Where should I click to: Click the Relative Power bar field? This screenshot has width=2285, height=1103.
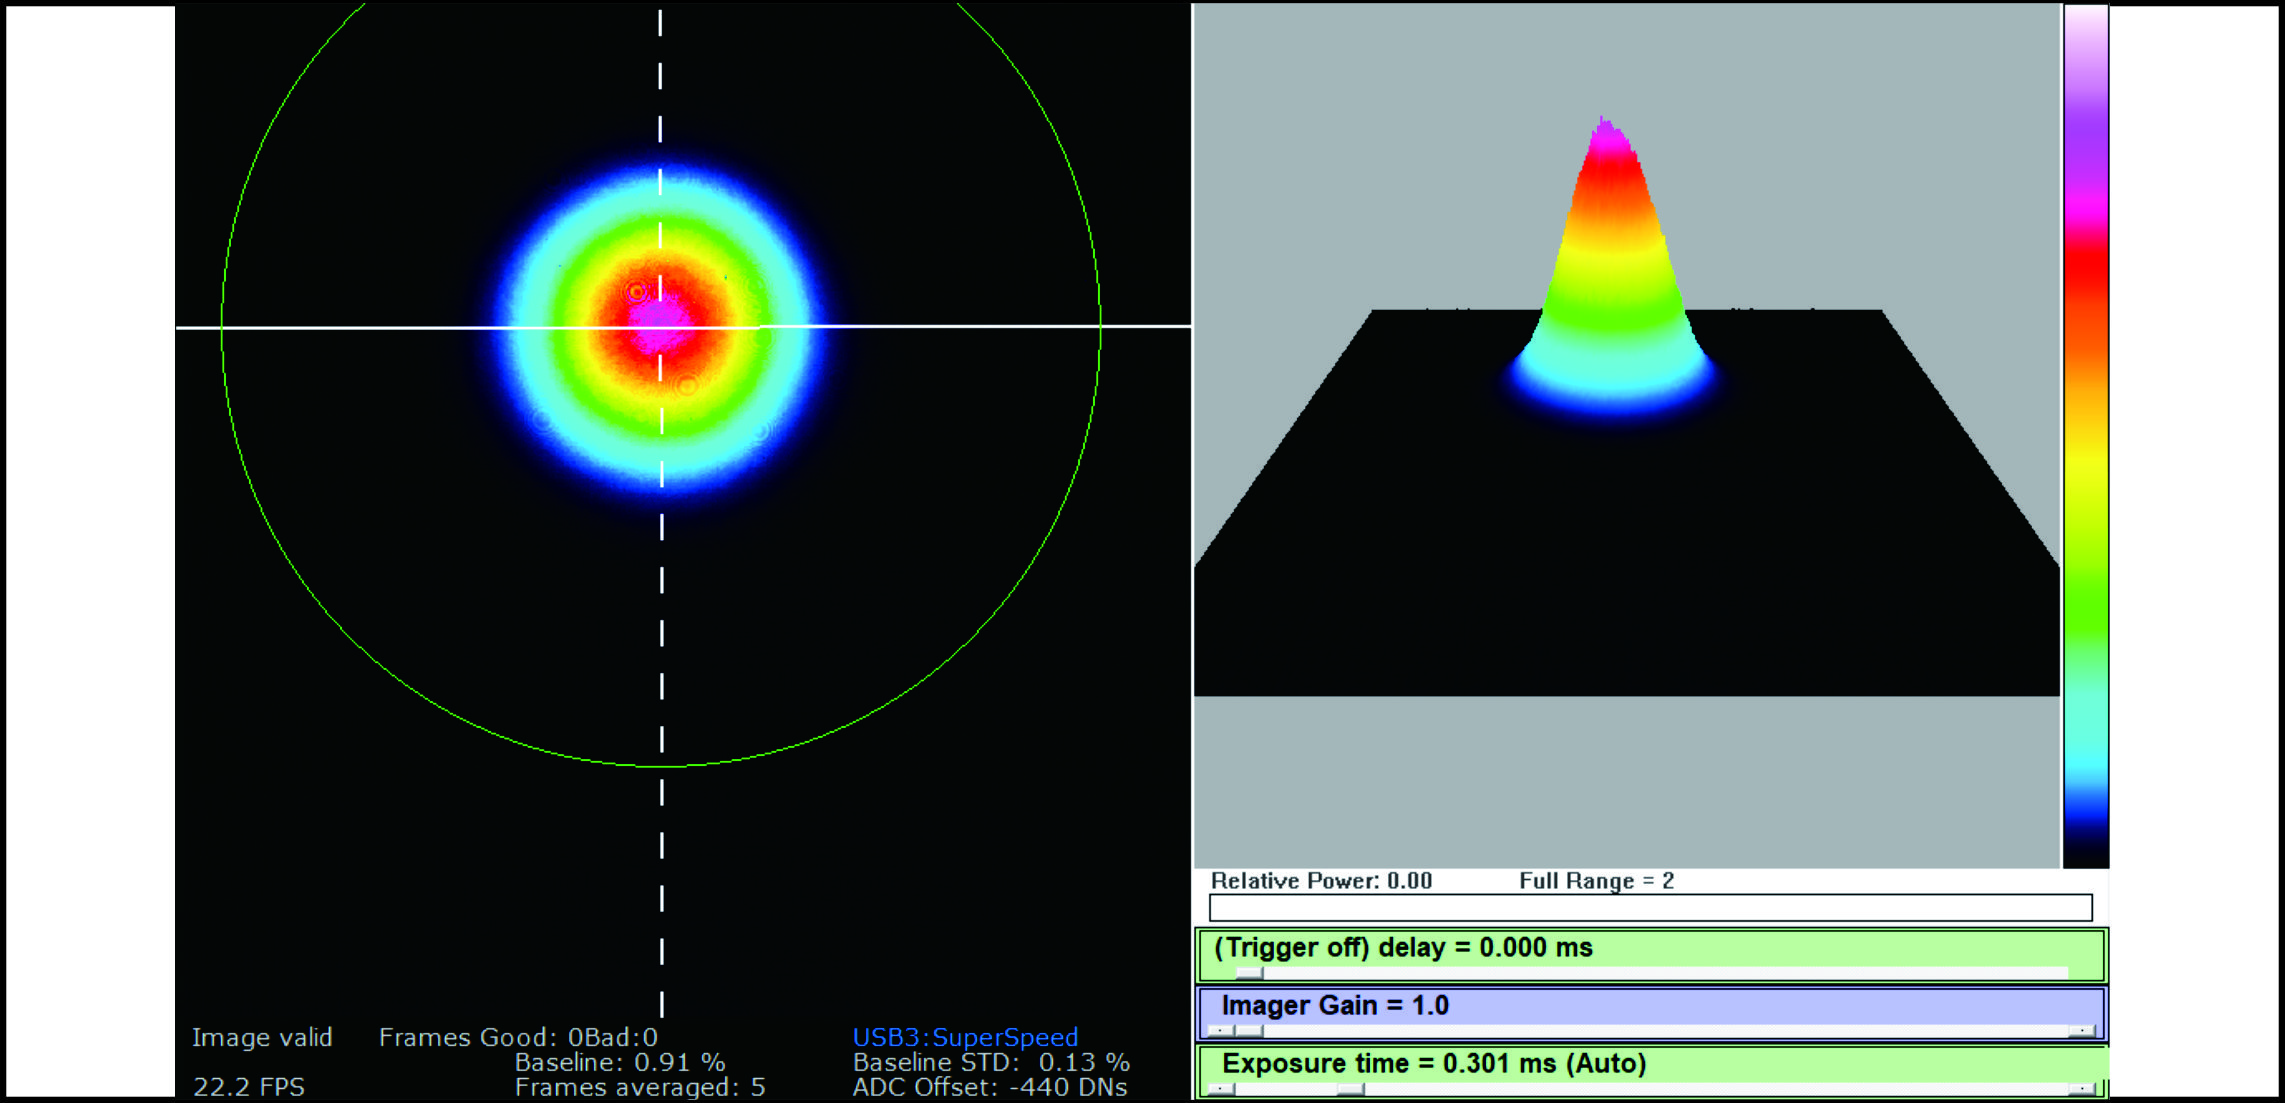point(1650,908)
